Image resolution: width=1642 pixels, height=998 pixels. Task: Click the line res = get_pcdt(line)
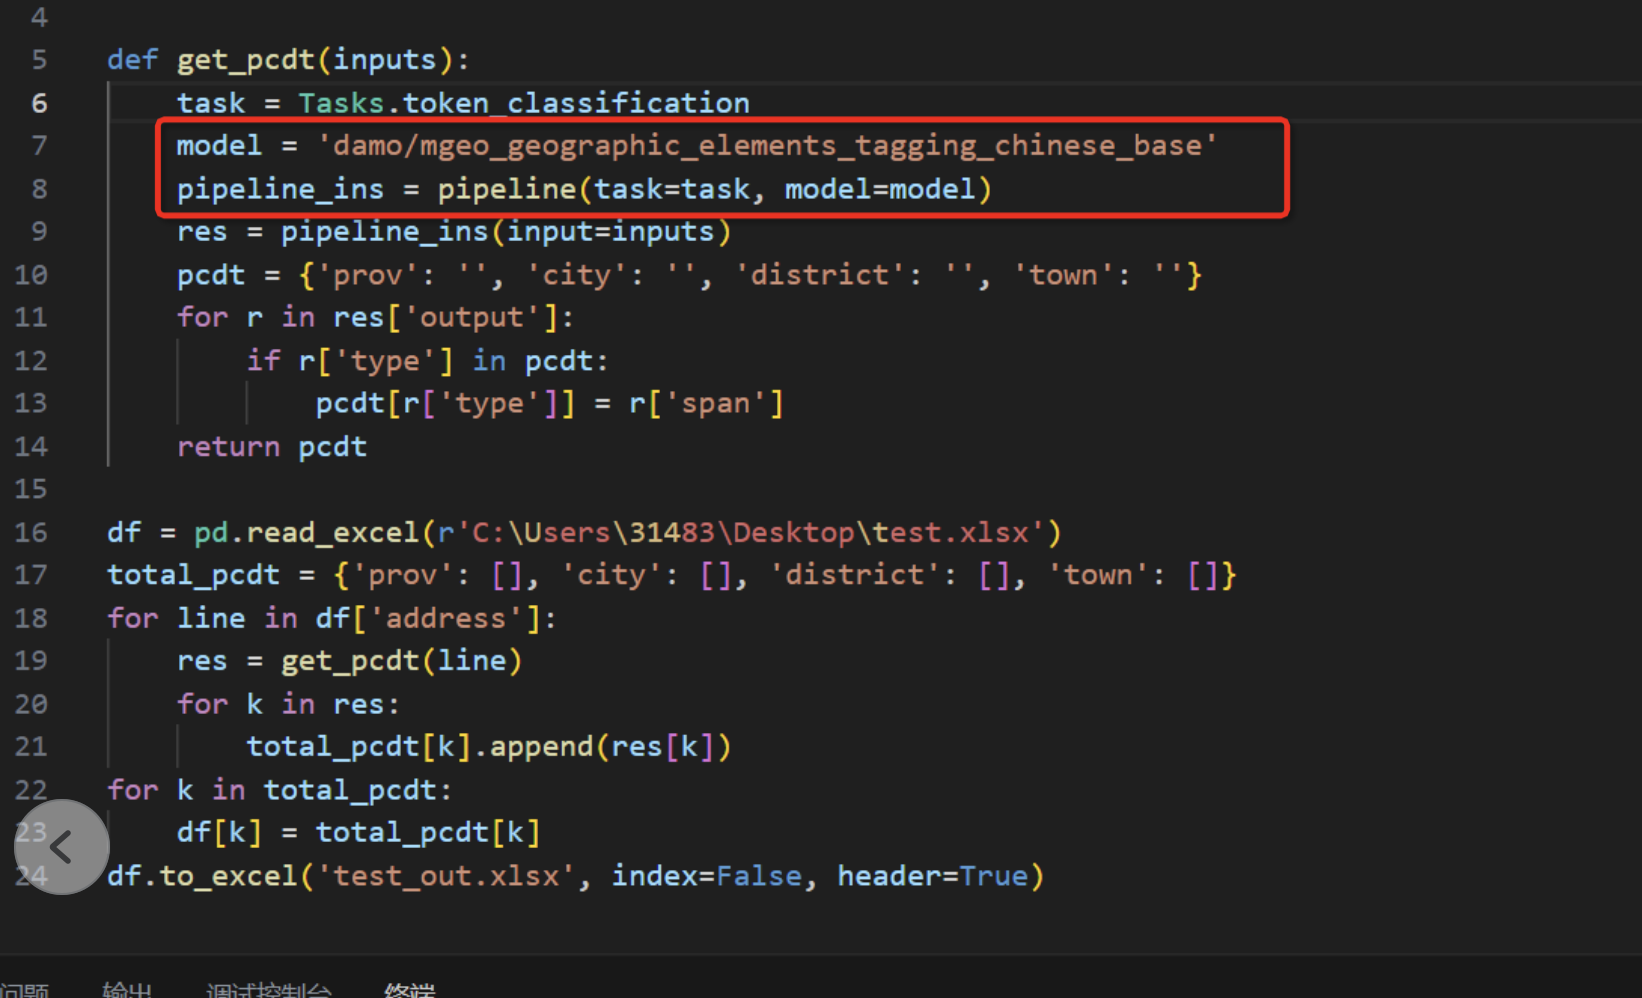click(350, 661)
